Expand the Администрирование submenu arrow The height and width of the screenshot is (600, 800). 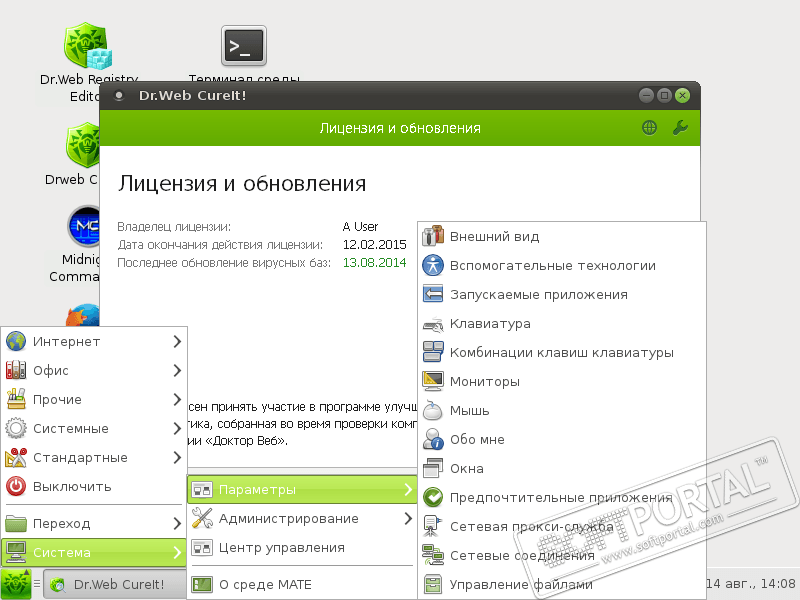(408, 518)
